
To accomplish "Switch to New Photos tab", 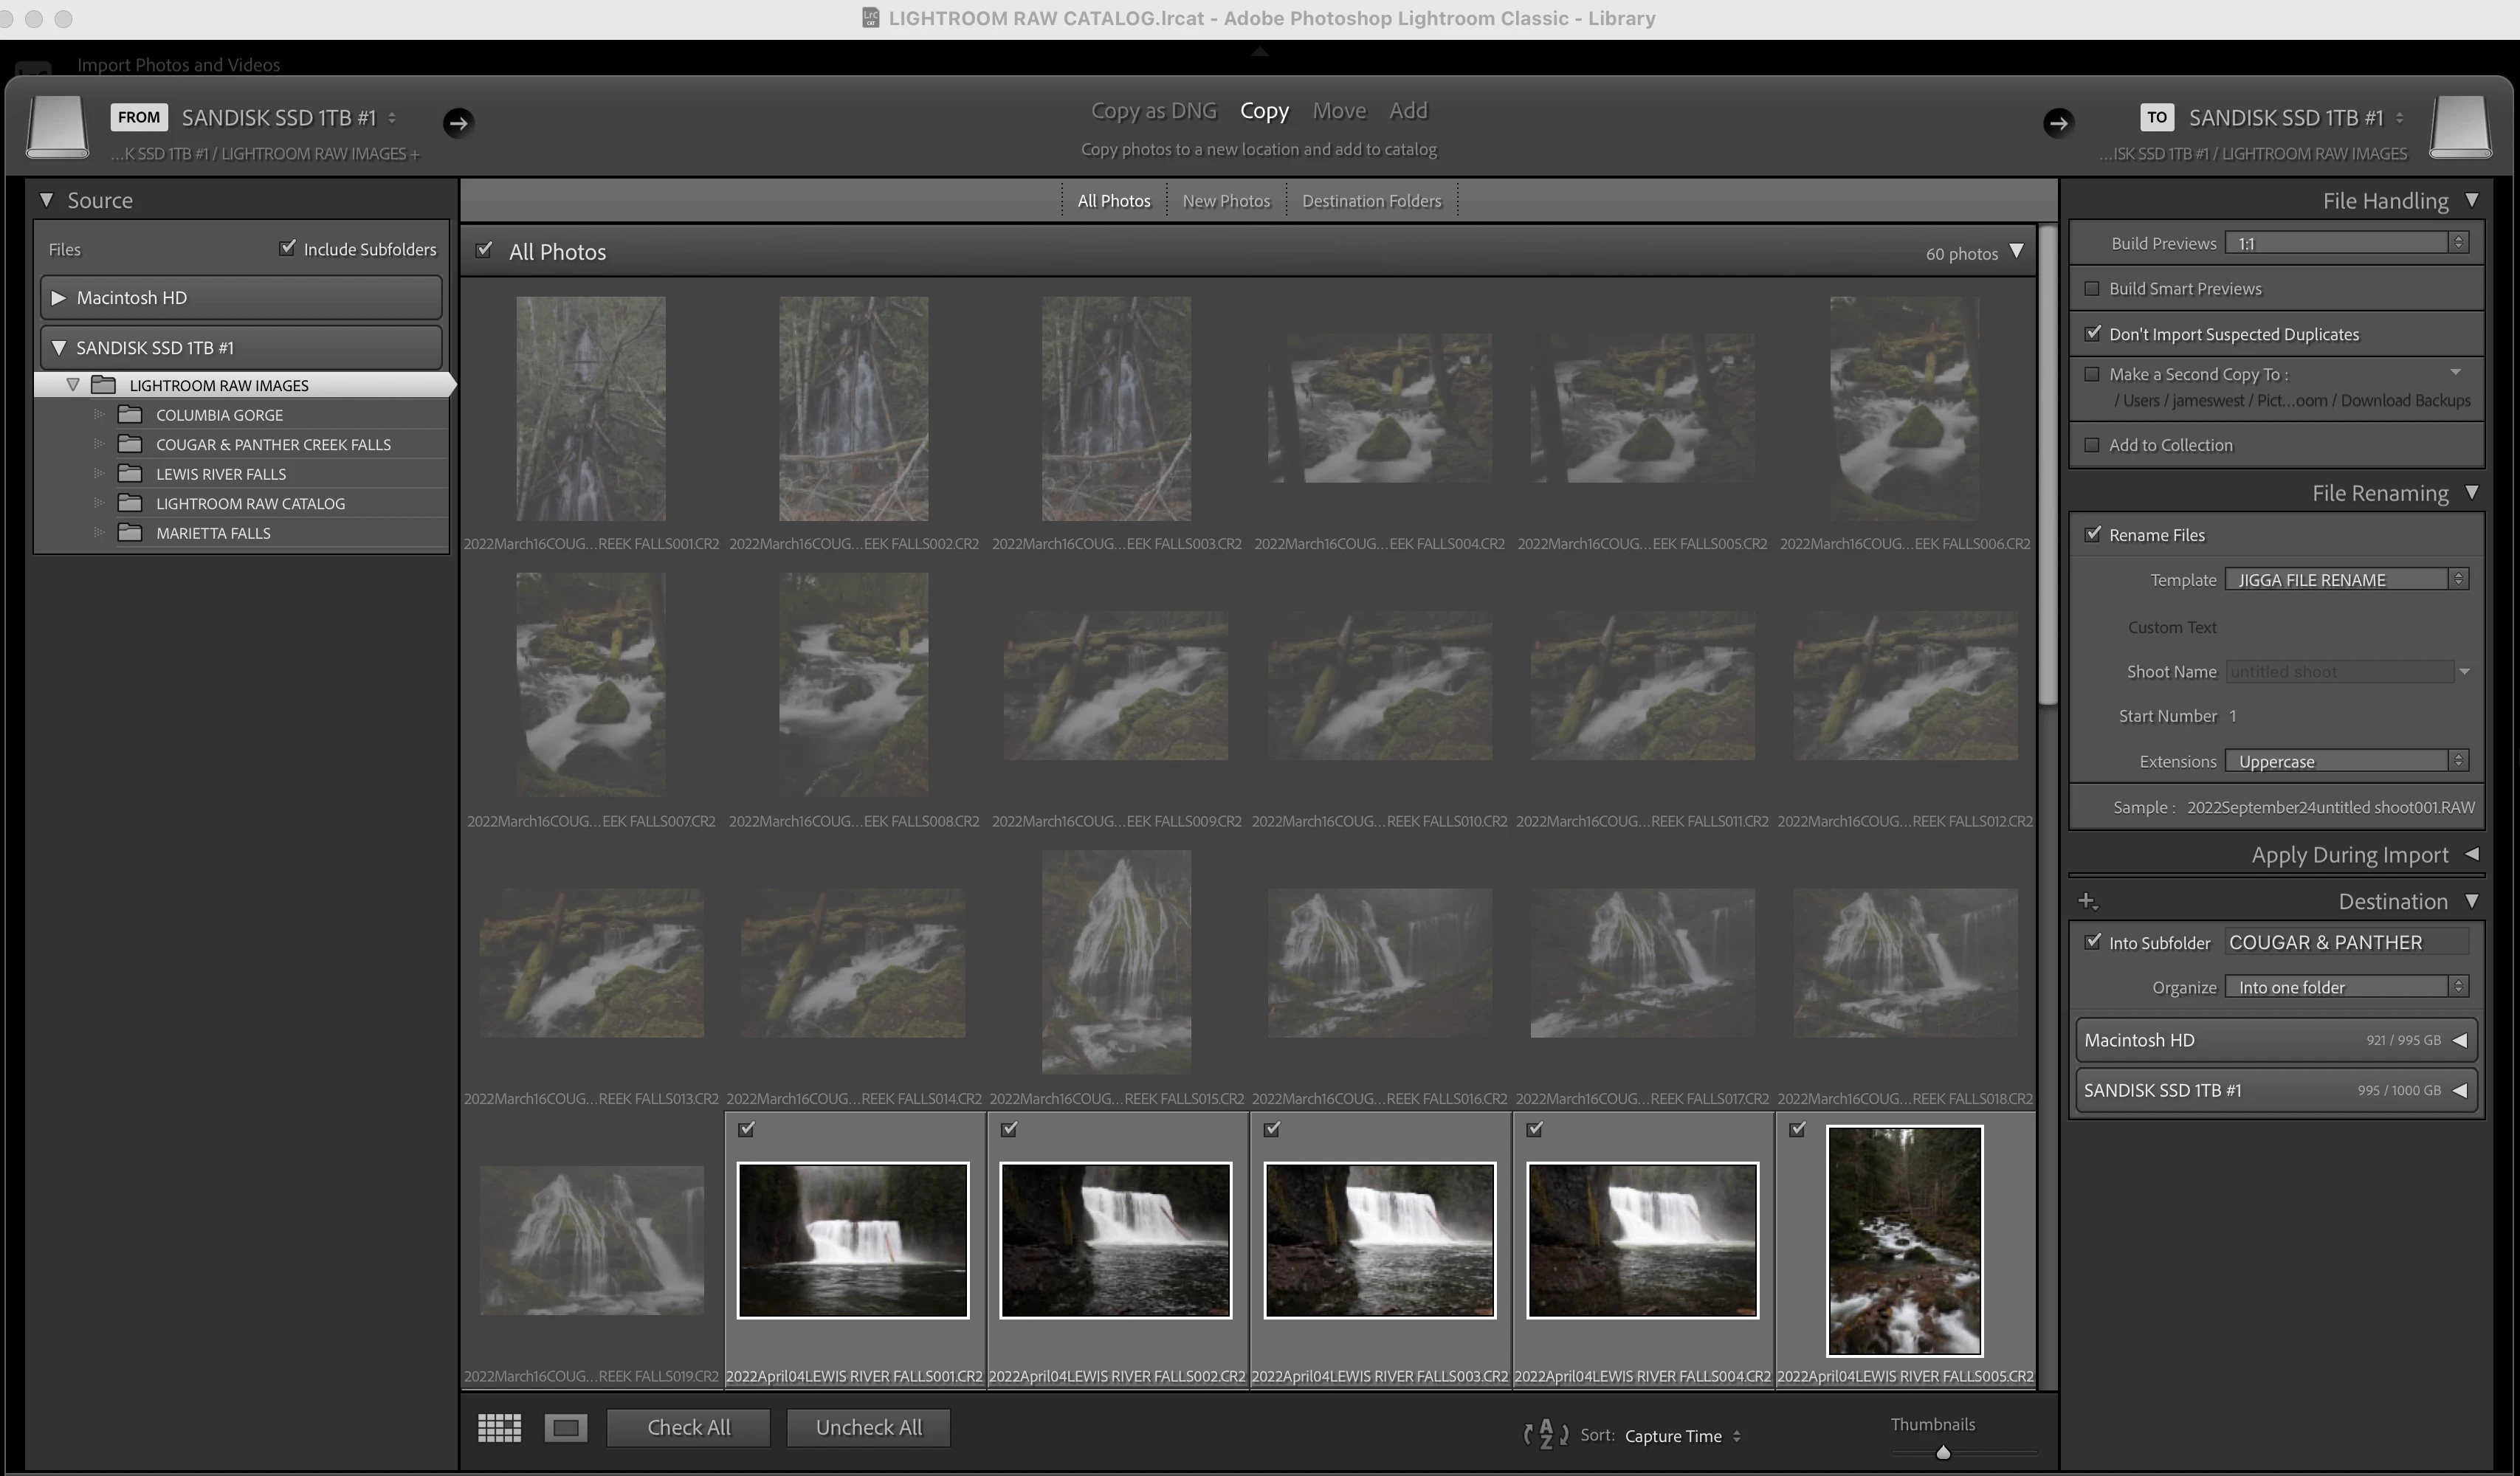I will 1226,201.
